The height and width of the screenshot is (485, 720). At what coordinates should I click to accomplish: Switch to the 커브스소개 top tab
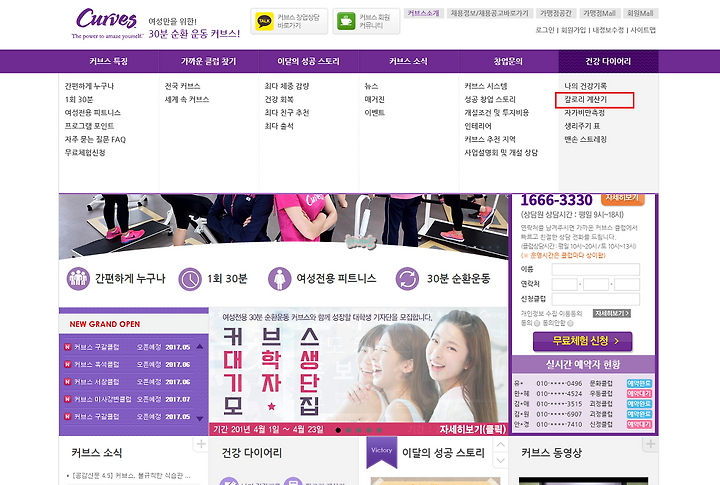(x=423, y=13)
